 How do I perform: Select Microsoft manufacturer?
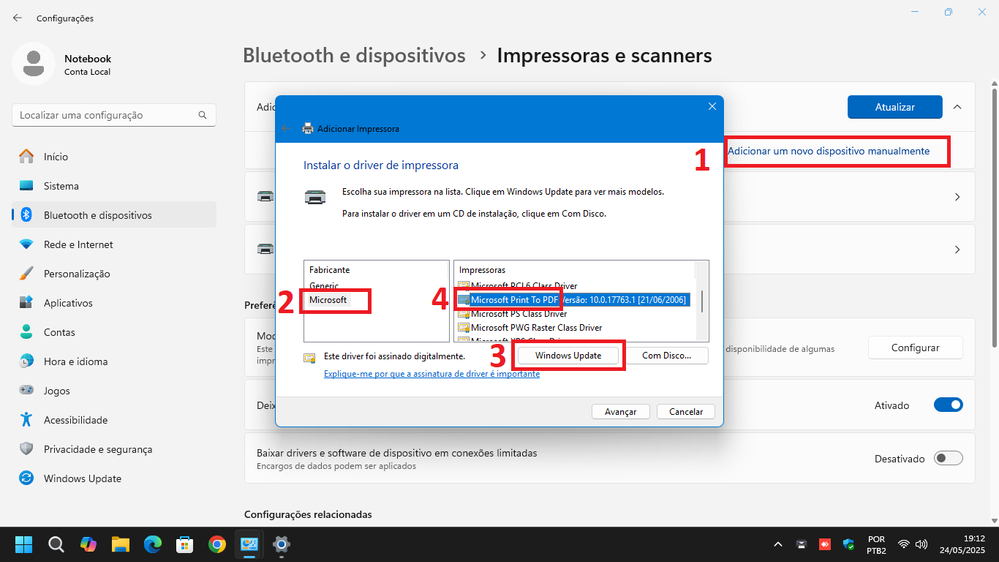[328, 300]
